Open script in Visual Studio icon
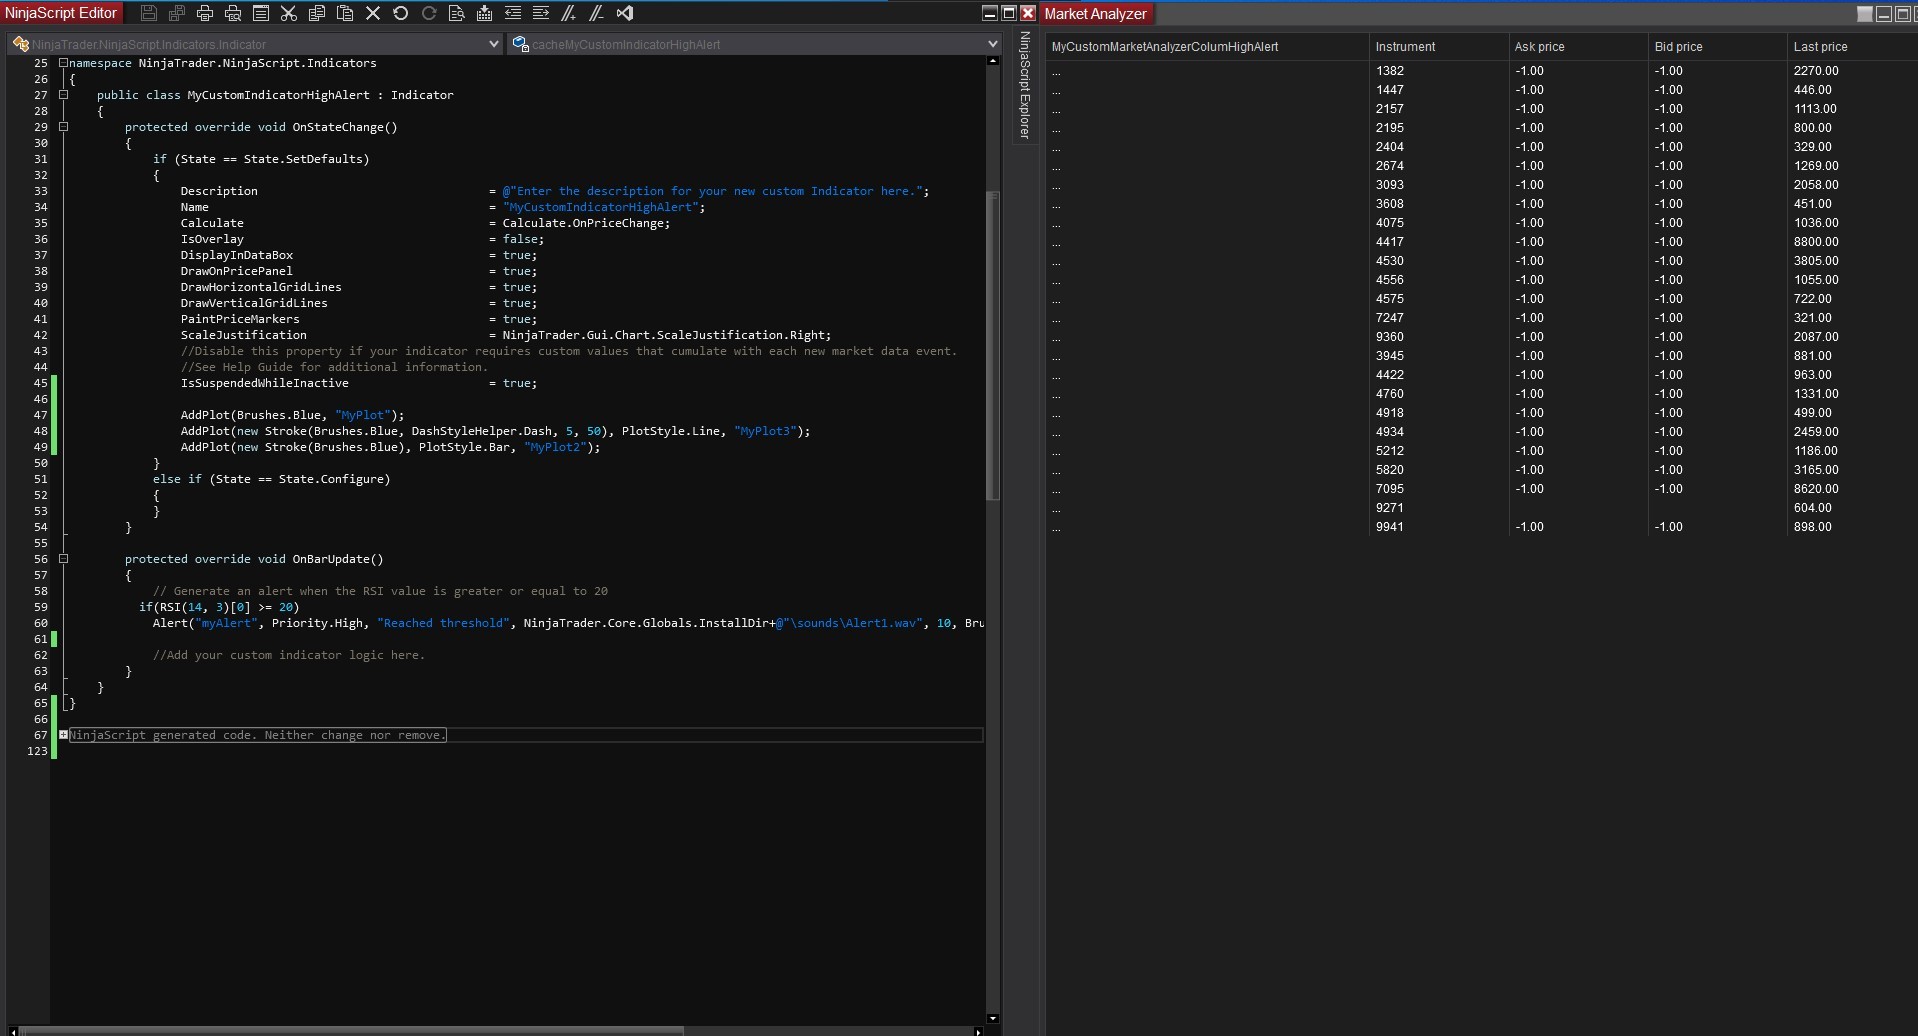Viewport: 1918px width, 1036px height. coord(625,13)
